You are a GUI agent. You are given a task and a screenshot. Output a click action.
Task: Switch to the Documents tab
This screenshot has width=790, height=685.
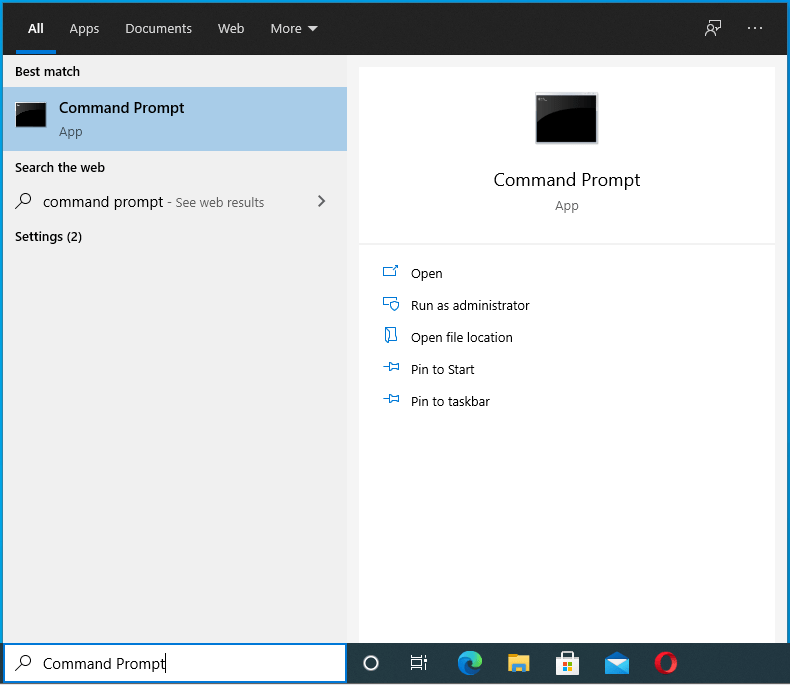click(x=157, y=28)
